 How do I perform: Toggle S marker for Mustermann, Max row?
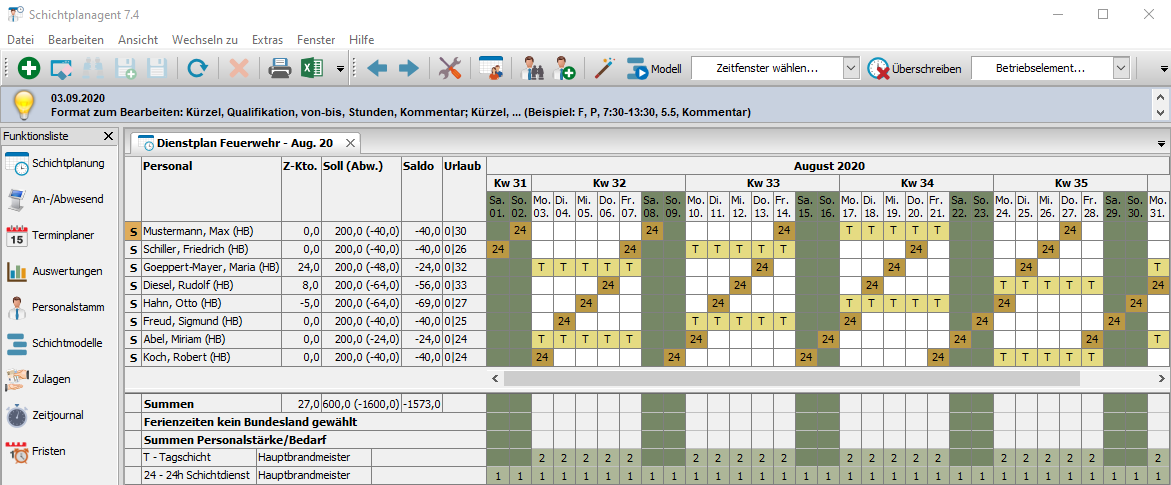pos(132,231)
